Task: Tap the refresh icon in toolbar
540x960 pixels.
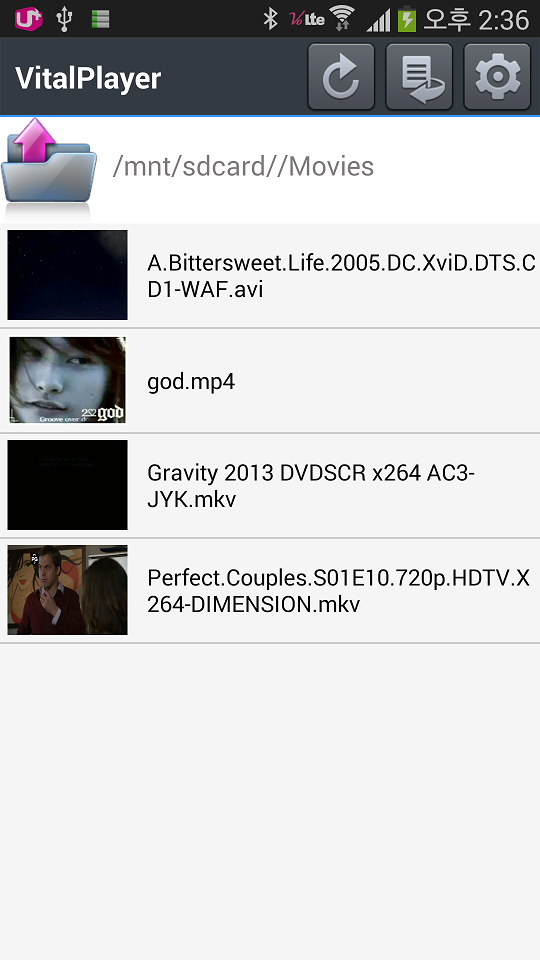Action: point(341,77)
